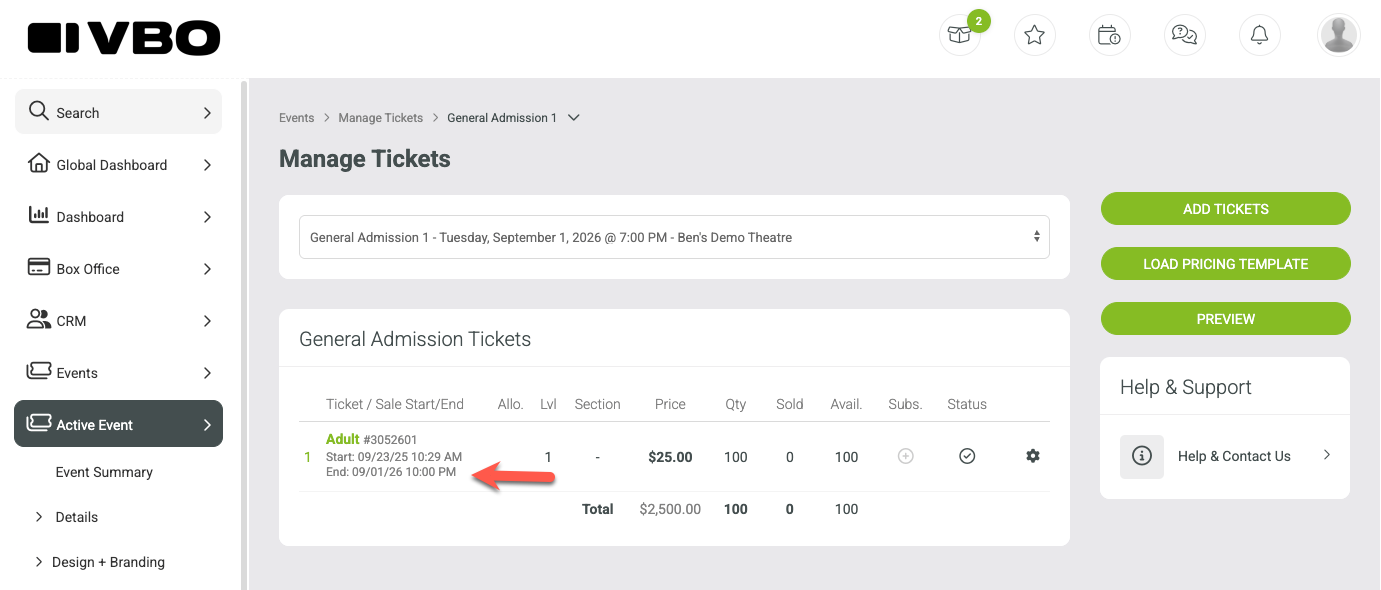
Task: Click the star favorites icon
Action: coord(1035,36)
